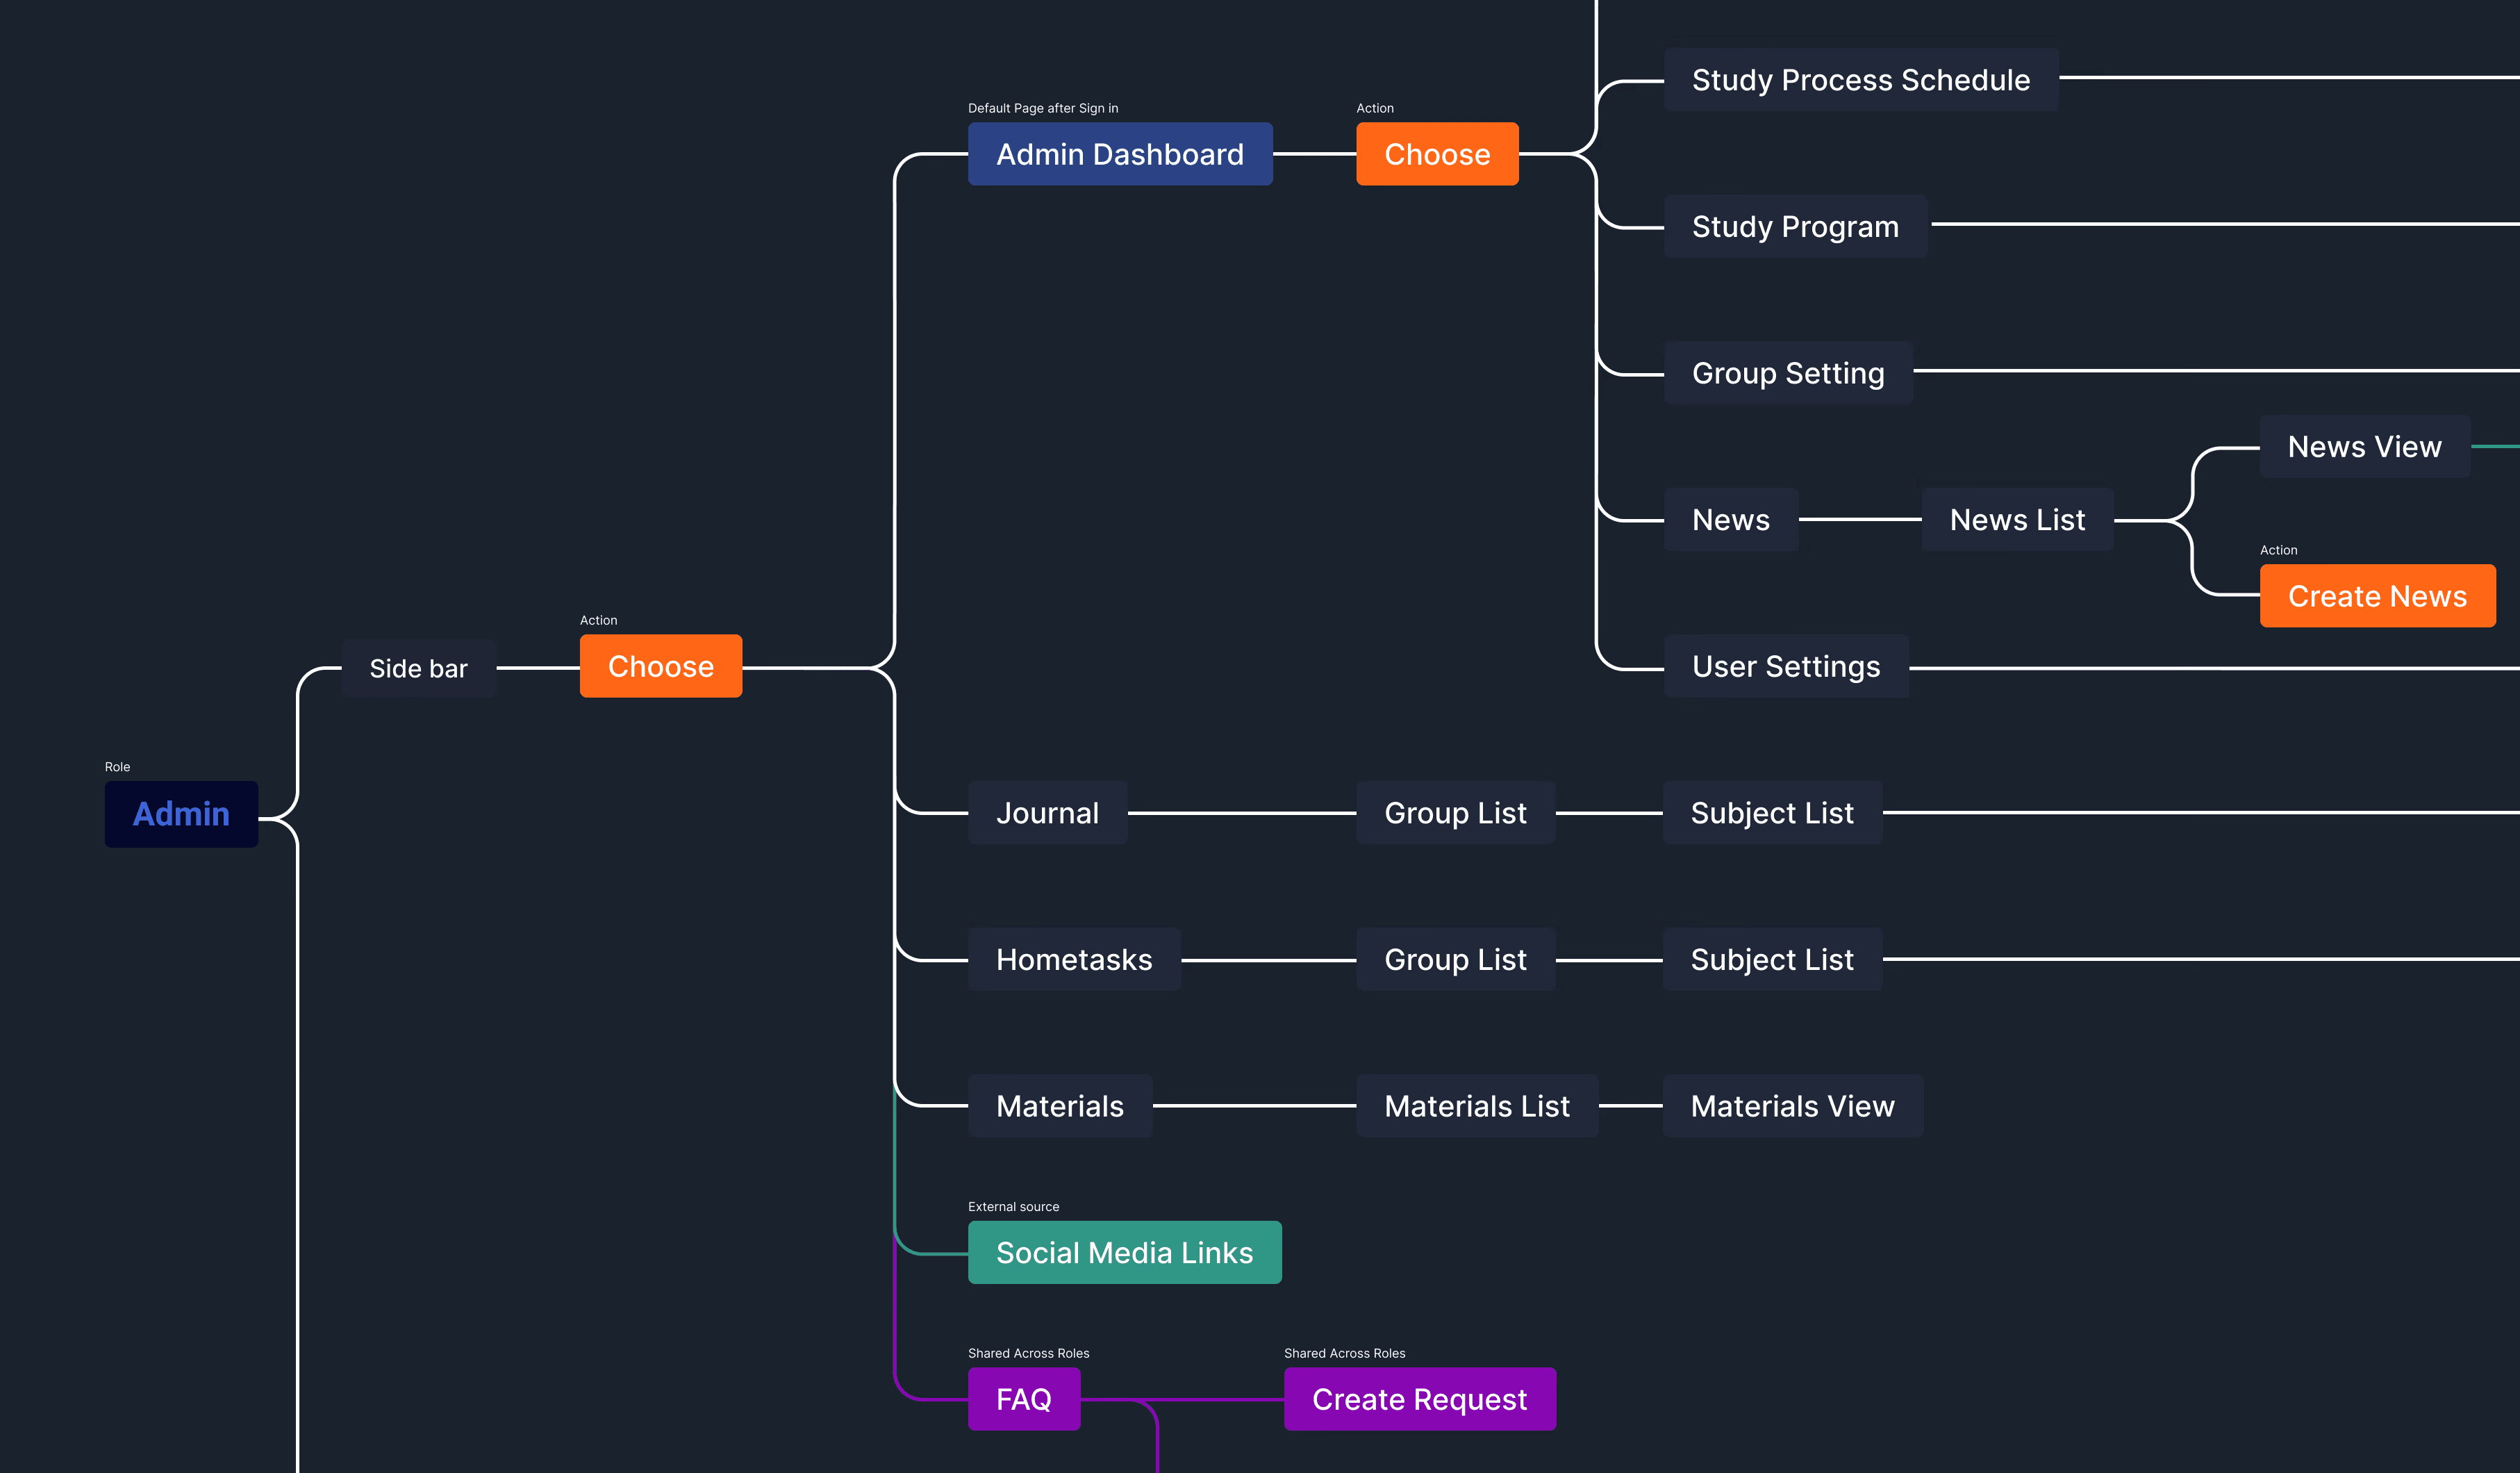Click the Group Setting node

[x=1787, y=373]
